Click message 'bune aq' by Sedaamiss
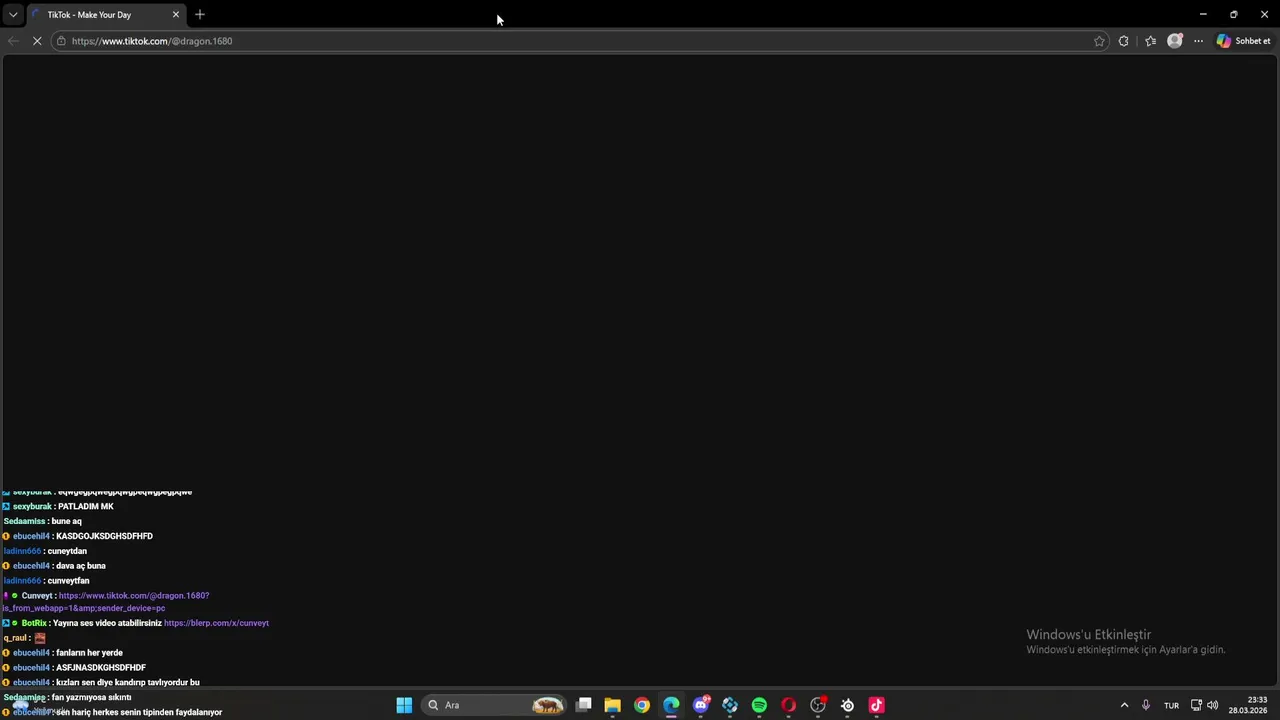The height and width of the screenshot is (720, 1280). point(66,522)
